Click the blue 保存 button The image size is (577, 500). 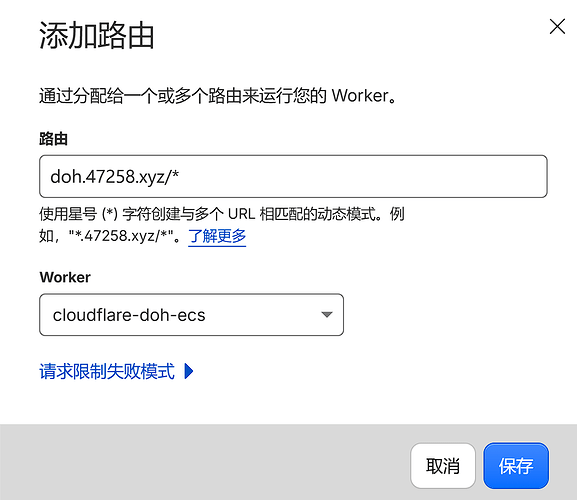[516, 466]
